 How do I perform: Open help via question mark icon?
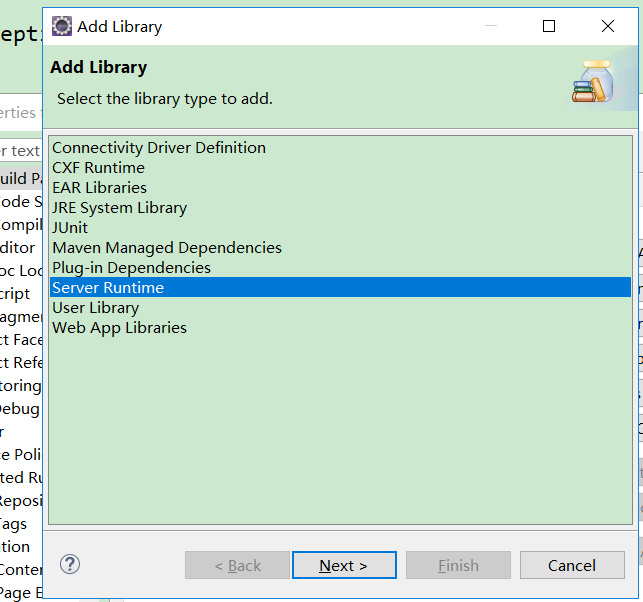click(x=70, y=564)
